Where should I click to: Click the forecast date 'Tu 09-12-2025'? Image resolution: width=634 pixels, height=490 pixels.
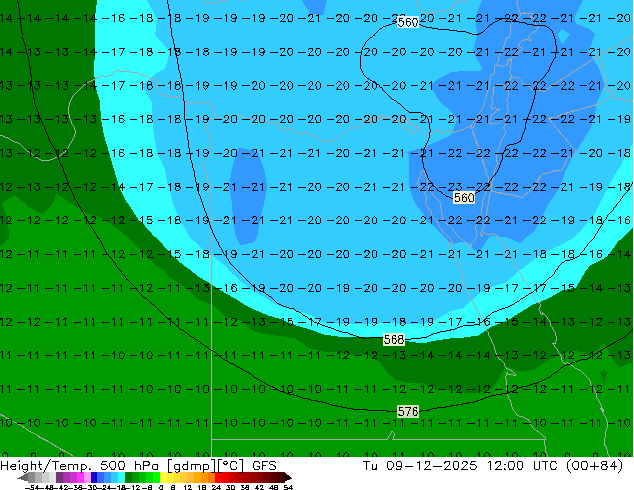pyautogui.click(x=420, y=466)
